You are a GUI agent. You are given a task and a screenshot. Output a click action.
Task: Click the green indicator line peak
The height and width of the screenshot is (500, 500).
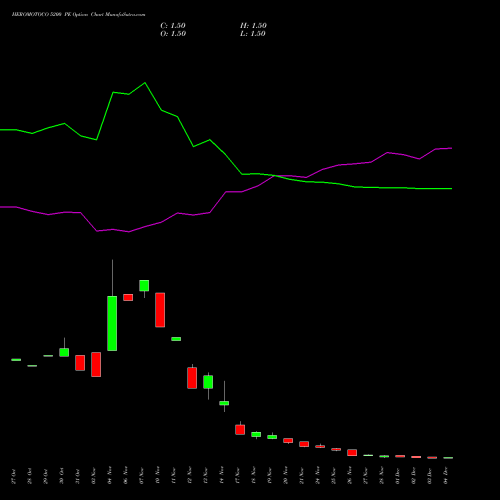point(145,83)
